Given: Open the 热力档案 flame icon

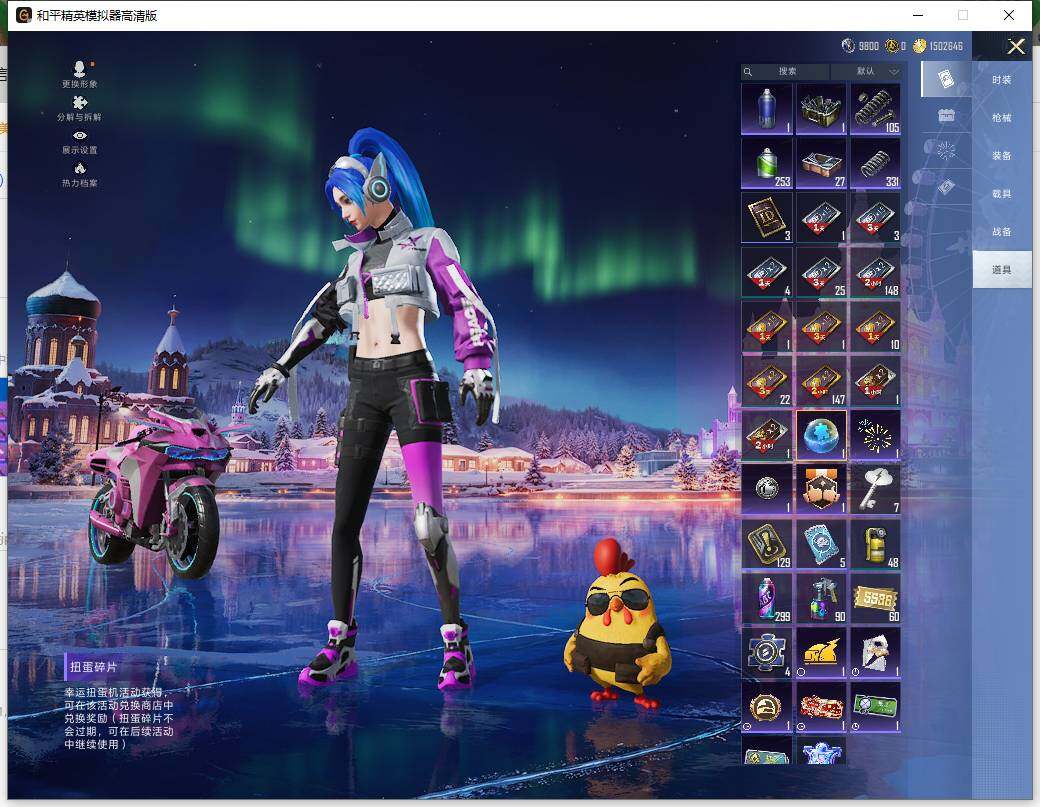Looking at the screenshot, I should click(x=80, y=174).
